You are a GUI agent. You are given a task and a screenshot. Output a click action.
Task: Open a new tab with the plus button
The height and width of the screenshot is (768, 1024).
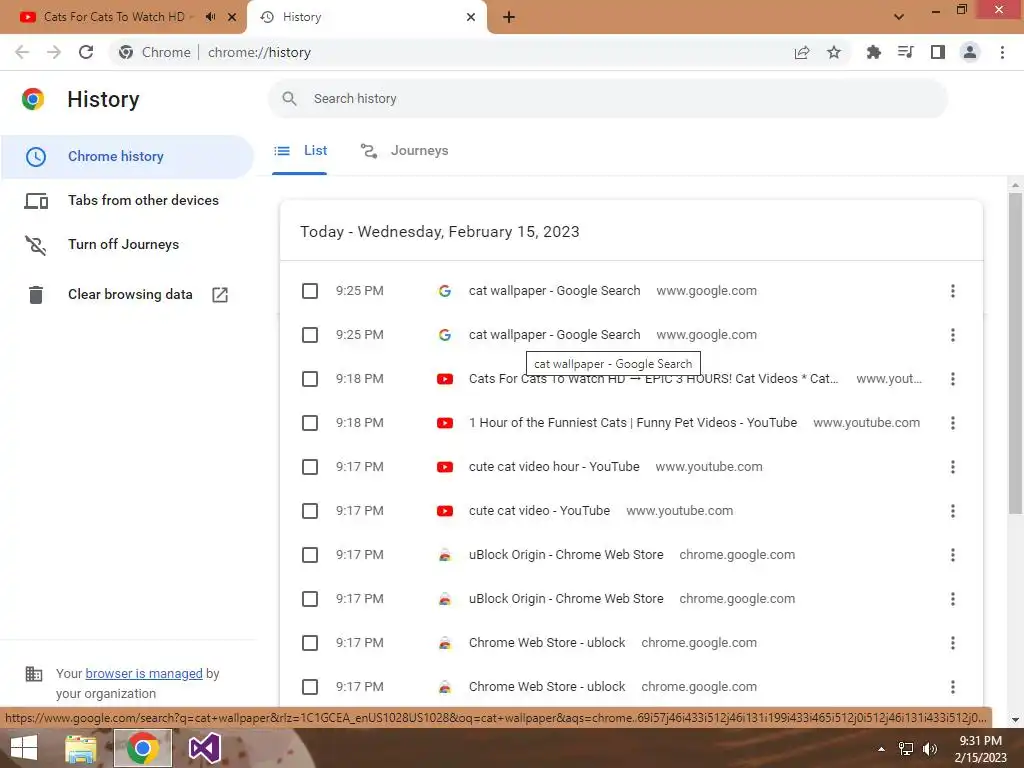(x=509, y=18)
